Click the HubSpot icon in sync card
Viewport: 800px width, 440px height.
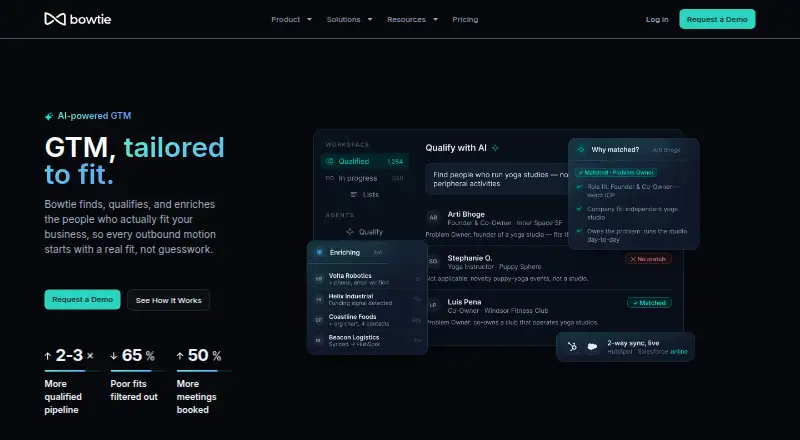(572, 347)
